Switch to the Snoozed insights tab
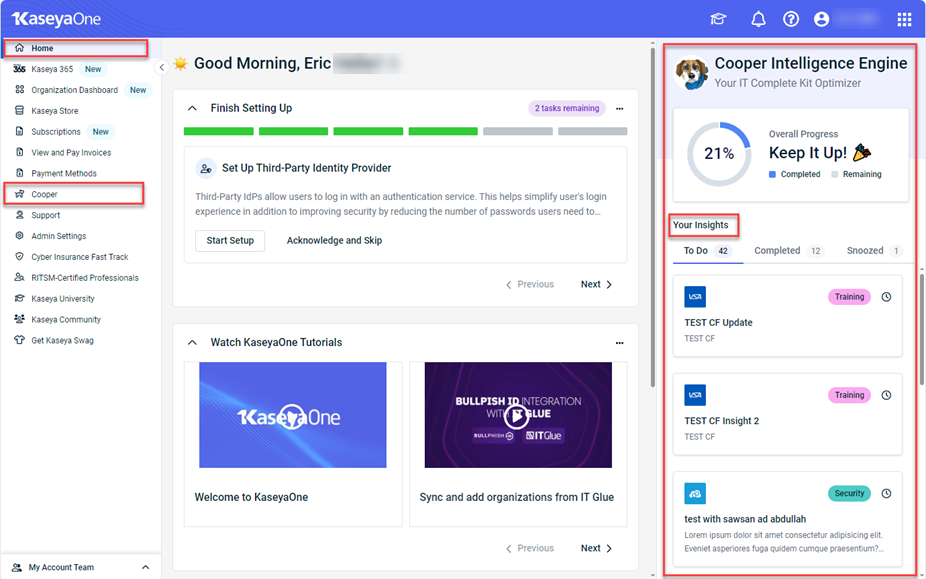This screenshot has width=926, height=579. pos(875,251)
